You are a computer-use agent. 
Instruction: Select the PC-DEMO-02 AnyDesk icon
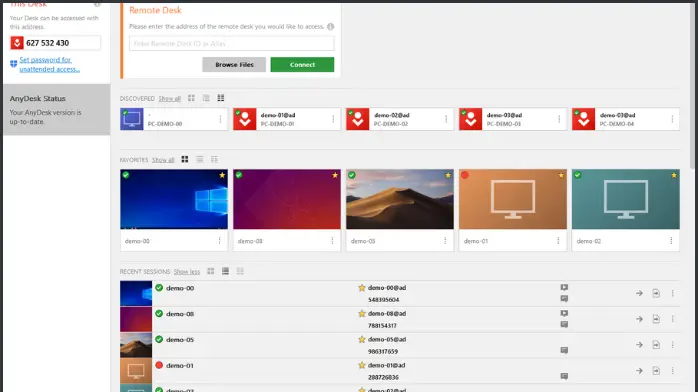click(358, 119)
